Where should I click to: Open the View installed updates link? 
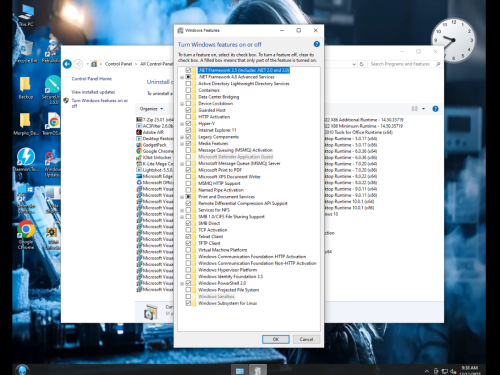(93, 92)
